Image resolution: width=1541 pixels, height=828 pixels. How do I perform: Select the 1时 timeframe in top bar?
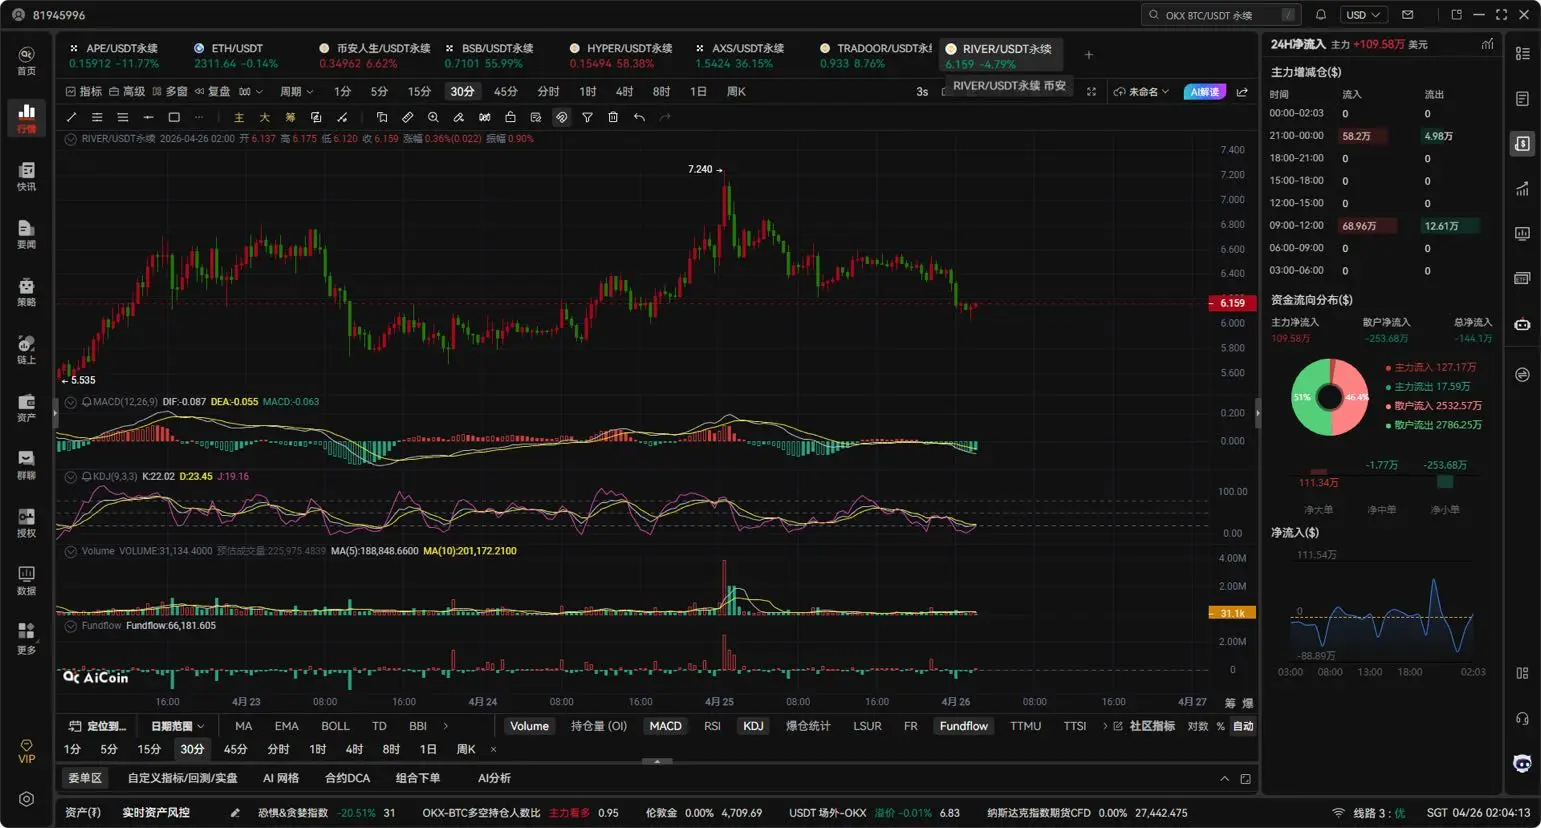[588, 92]
